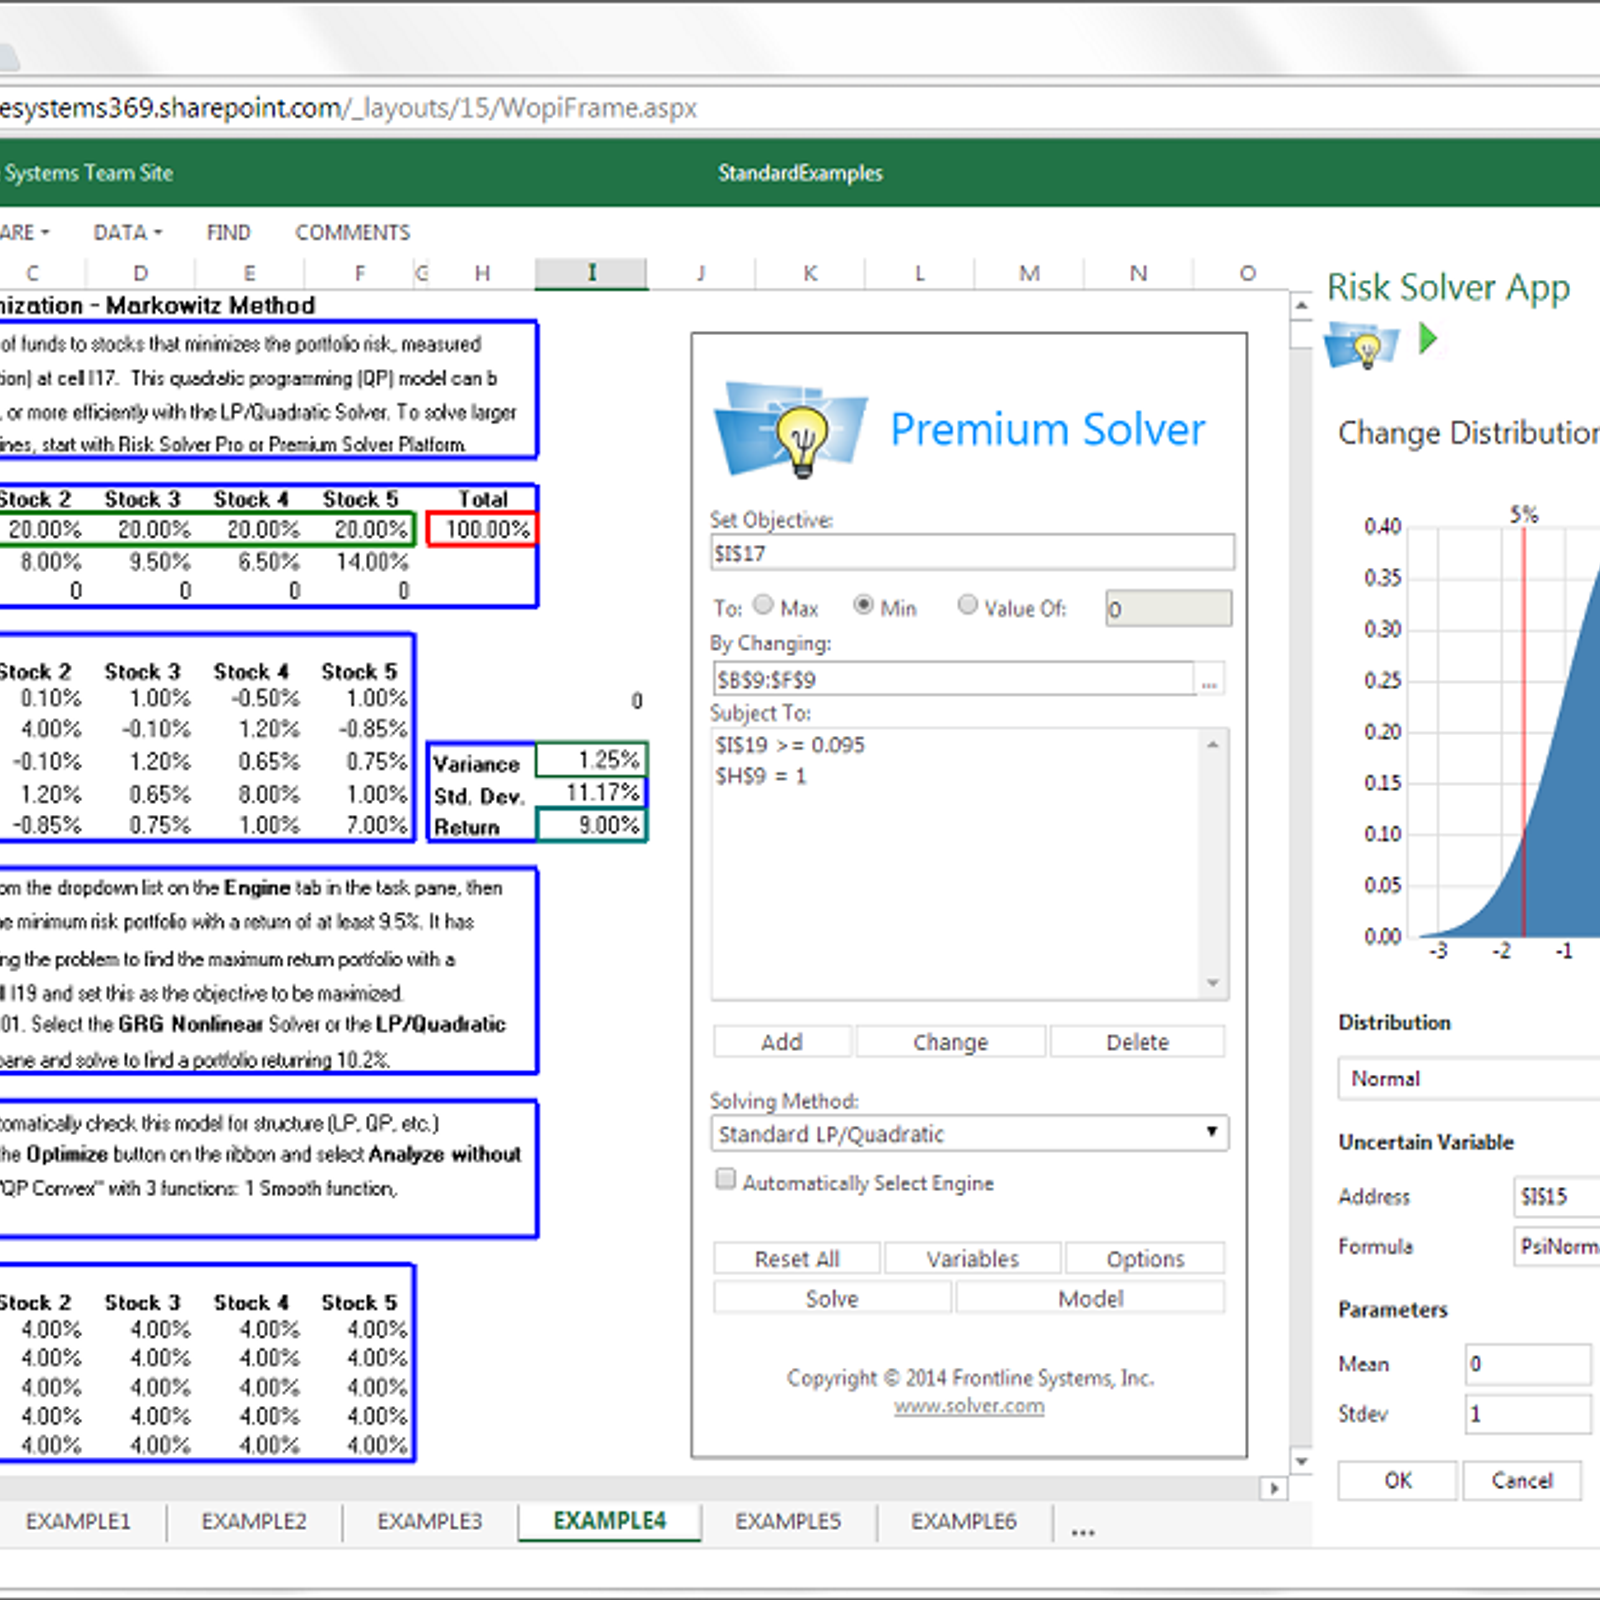
Task: Click the Mean parameter field
Action: pos(1528,1364)
